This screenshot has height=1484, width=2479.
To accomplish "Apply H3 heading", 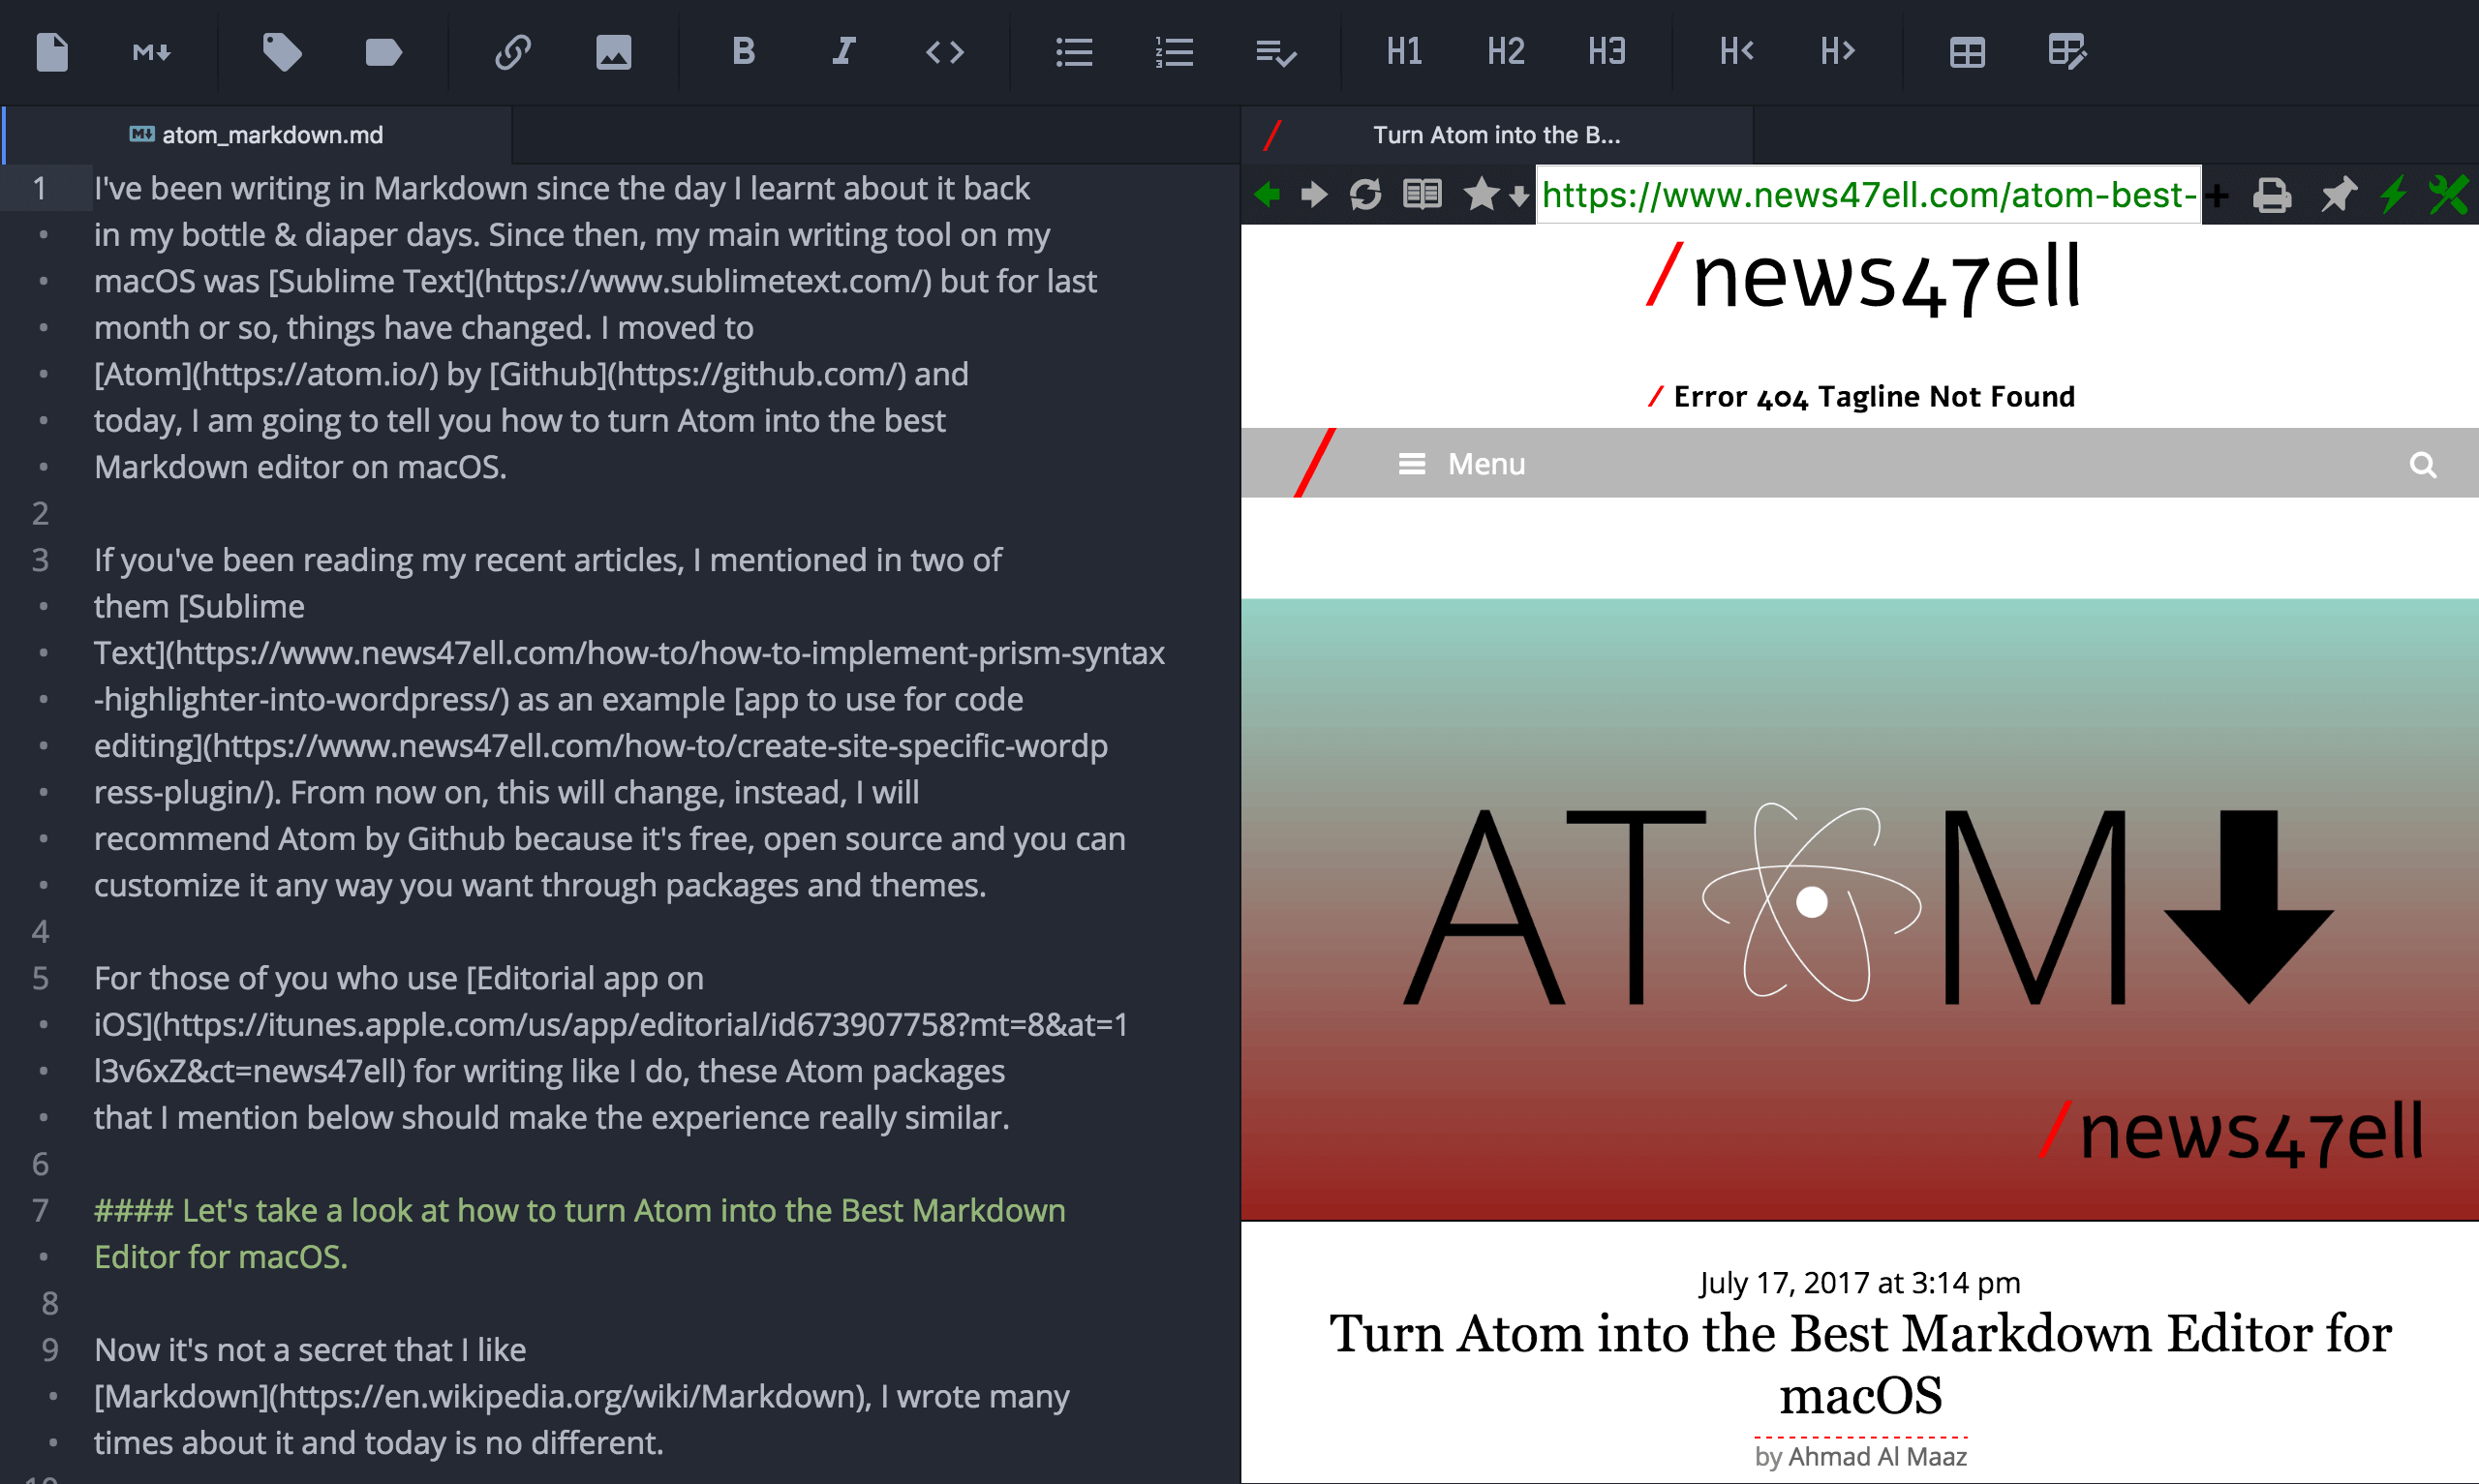I will 1607,51.
